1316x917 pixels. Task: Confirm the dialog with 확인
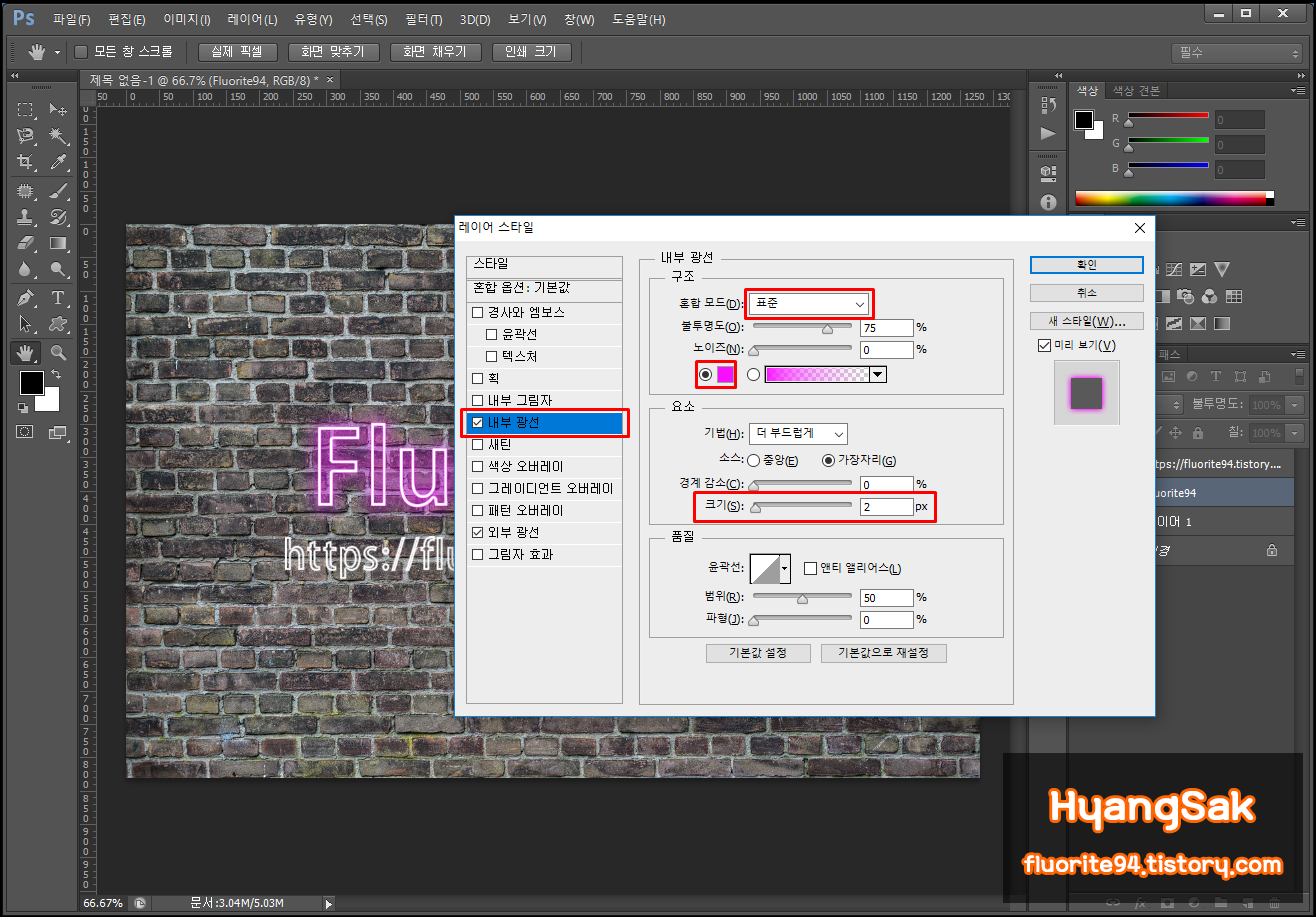pos(1087,265)
